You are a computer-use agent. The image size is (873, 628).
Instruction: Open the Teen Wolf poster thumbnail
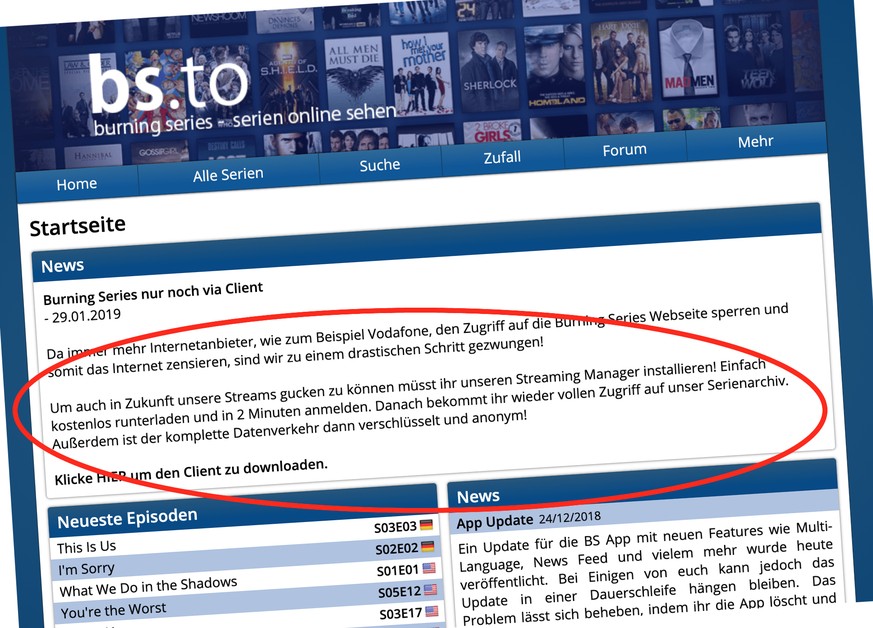pos(754,54)
